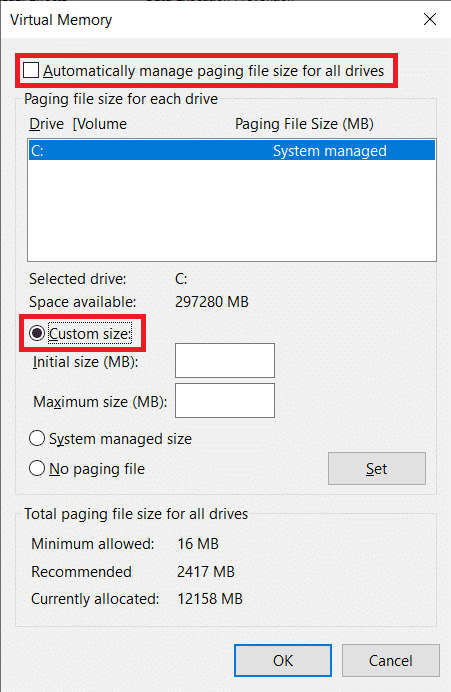The height and width of the screenshot is (692, 451).
Task: Focus the Maximum size (MB) input field
Action: click(x=225, y=400)
